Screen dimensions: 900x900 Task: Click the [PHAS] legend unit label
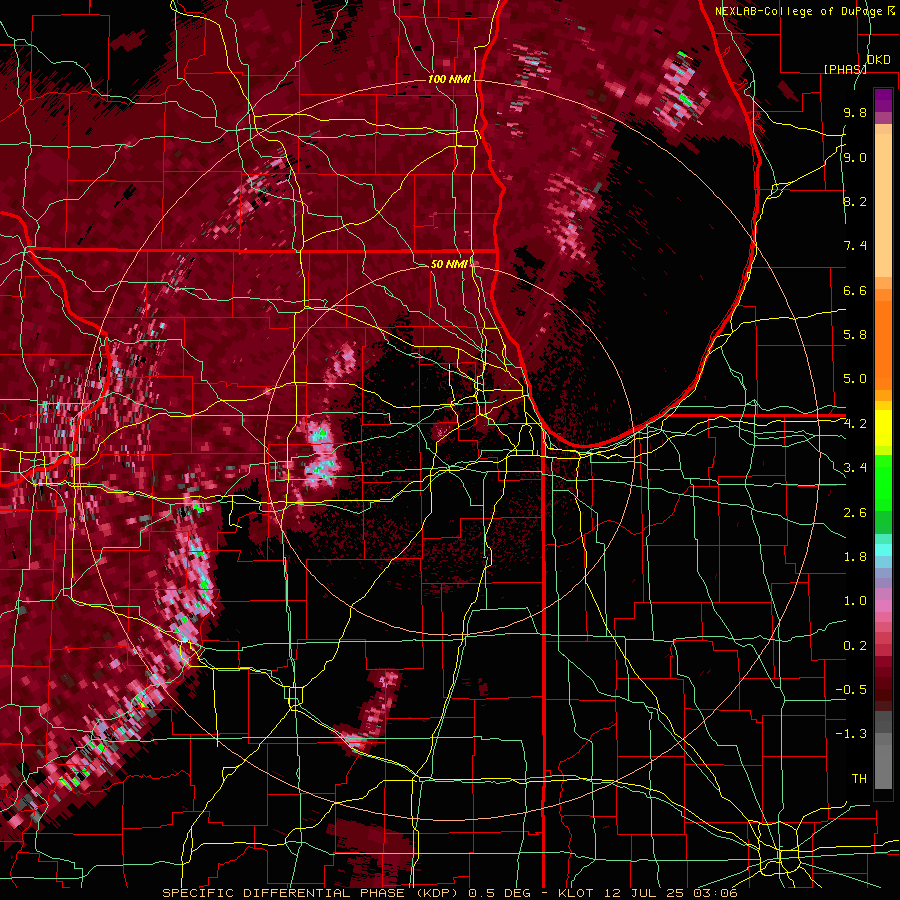tap(845, 69)
